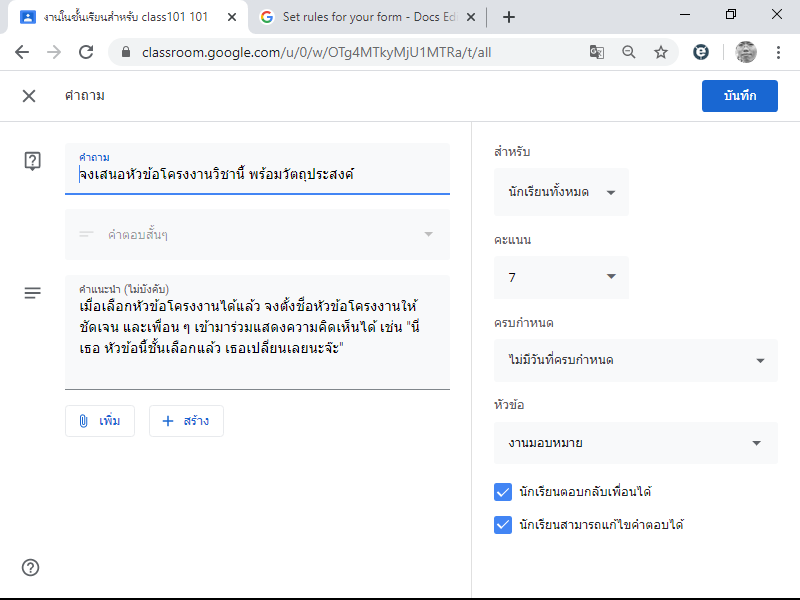800x600 pixels.
Task: Click the browser back arrow
Action: point(22,52)
